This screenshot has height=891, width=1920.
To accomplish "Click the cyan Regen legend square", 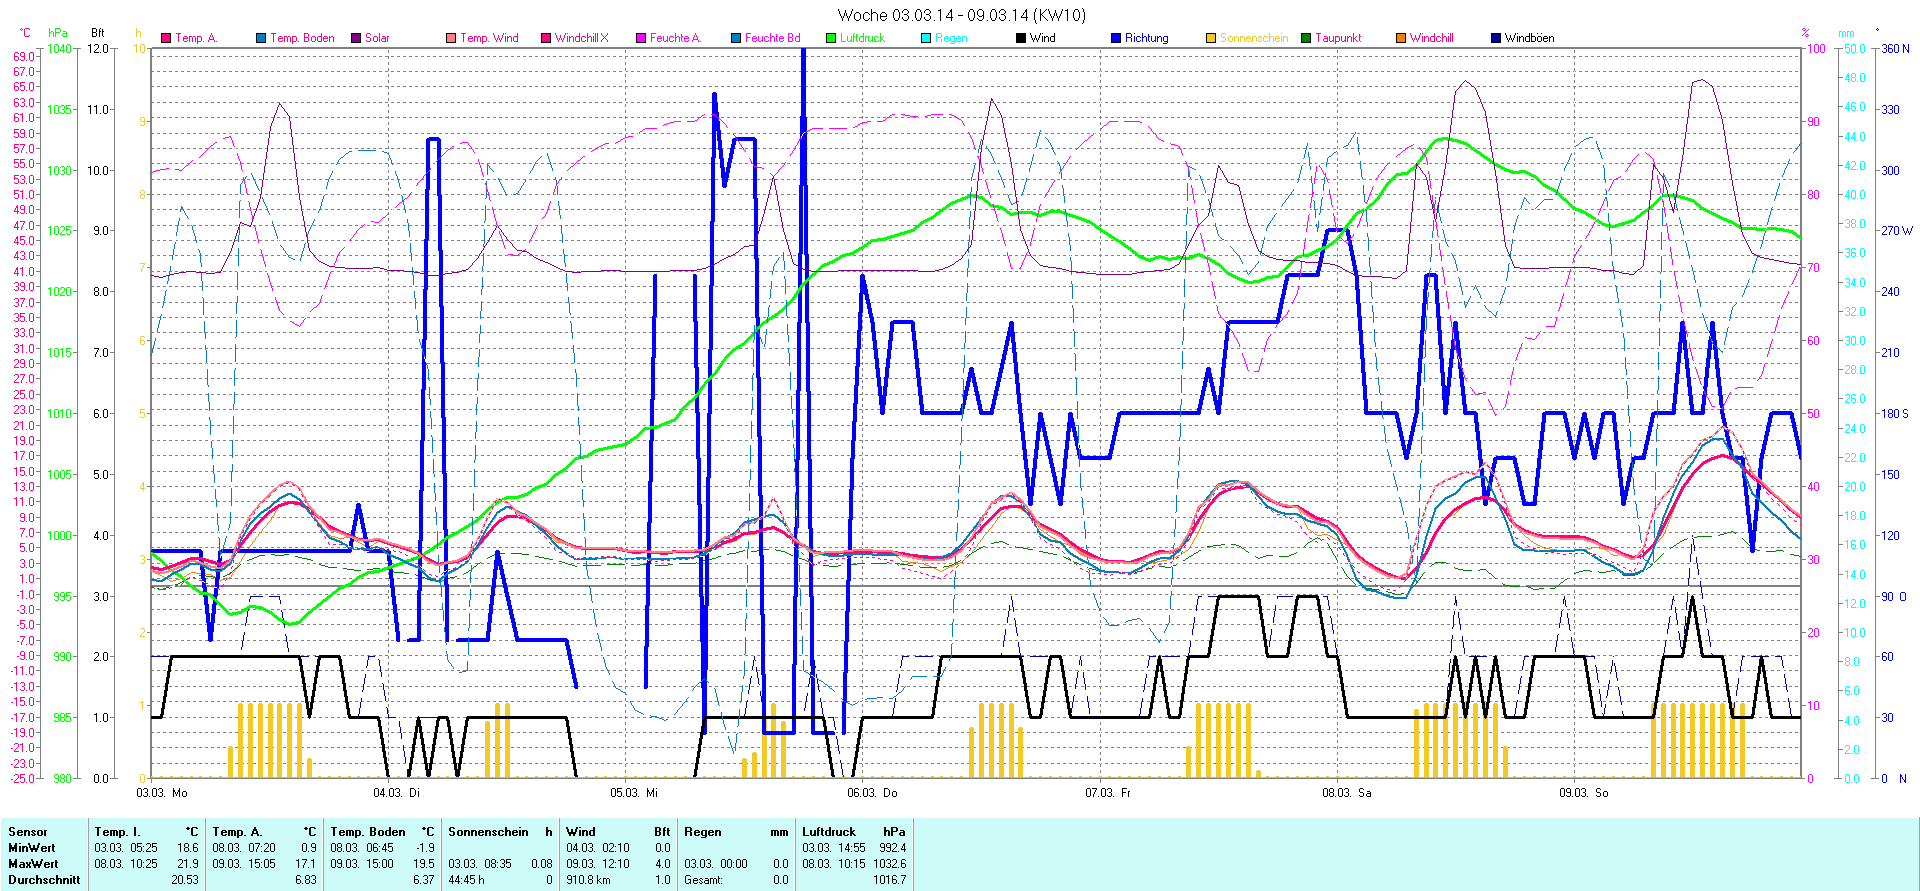I will 926,38.
